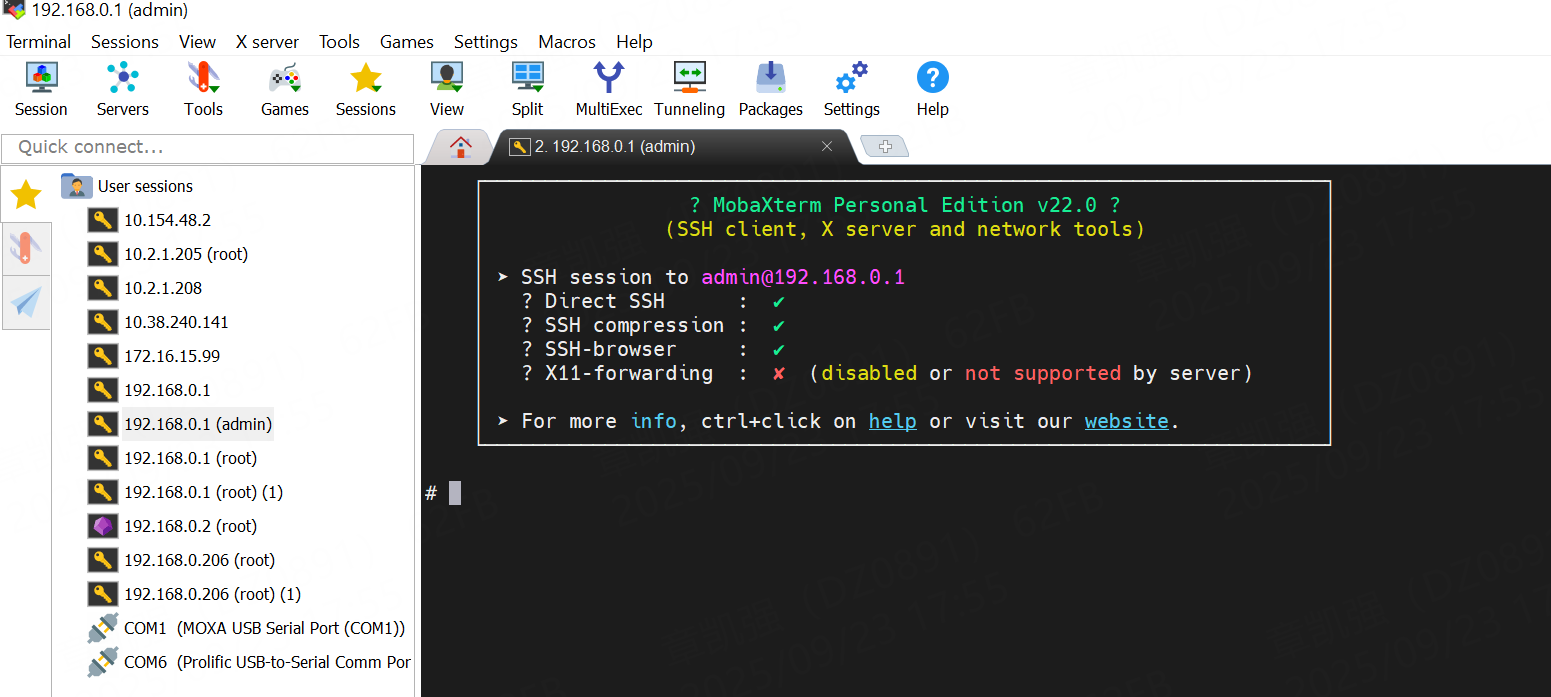The height and width of the screenshot is (697, 1551).
Task: Select the 192.168.0.1 (root) session
Action: pos(190,458)
